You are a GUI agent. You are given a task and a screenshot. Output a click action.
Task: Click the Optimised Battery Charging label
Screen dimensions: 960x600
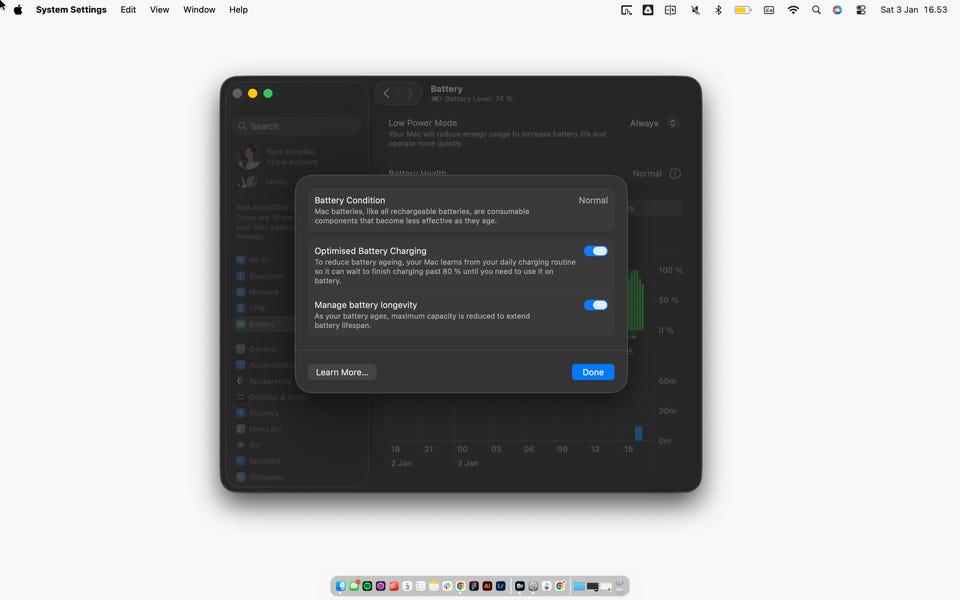(x=370, y=251)
